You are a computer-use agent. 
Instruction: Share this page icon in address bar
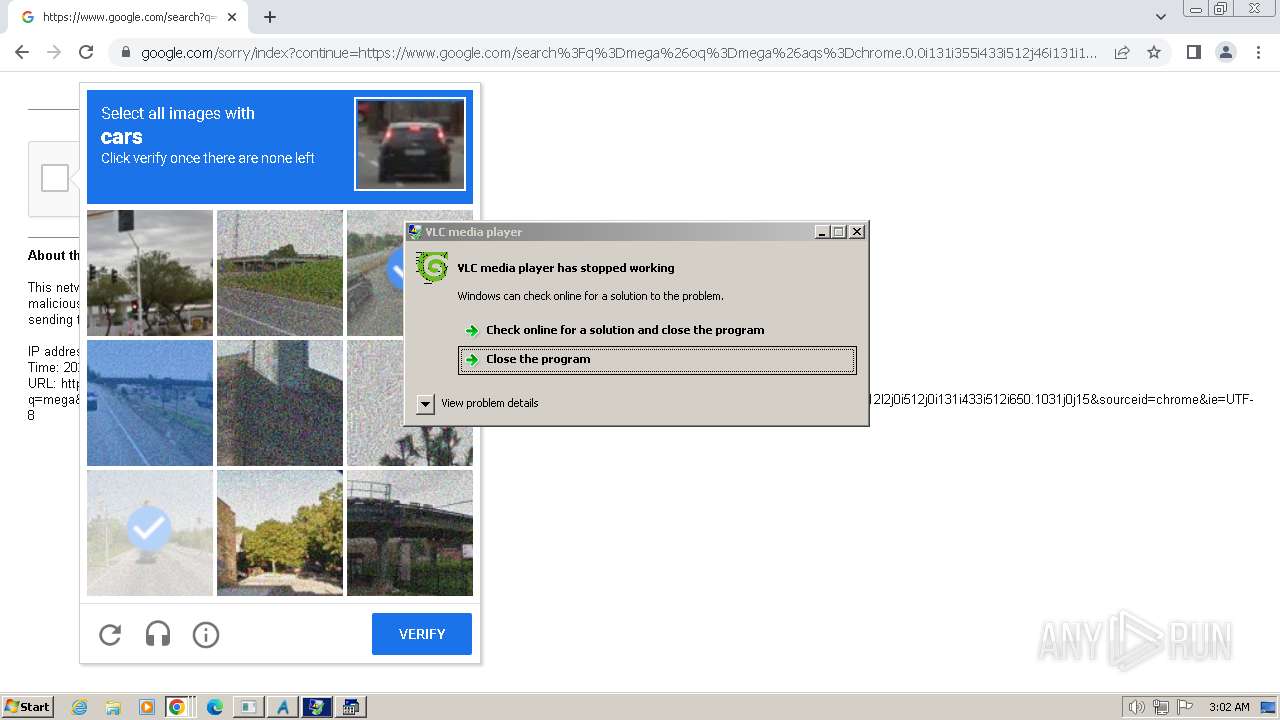click(1122, 52)
